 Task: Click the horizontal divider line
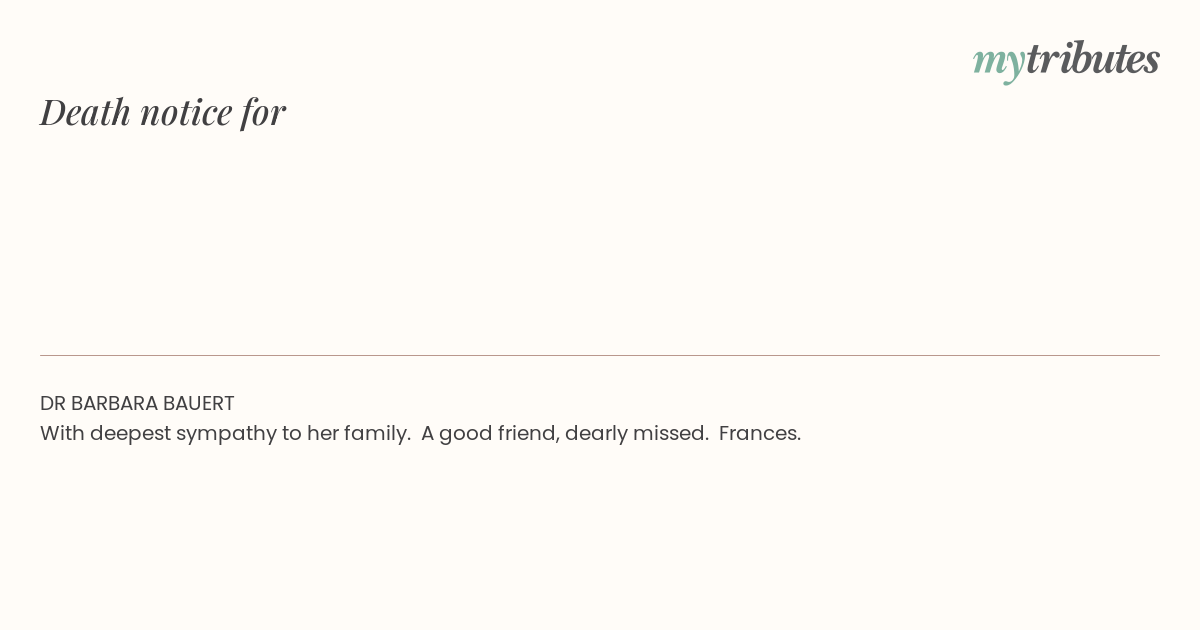(600, 355)
